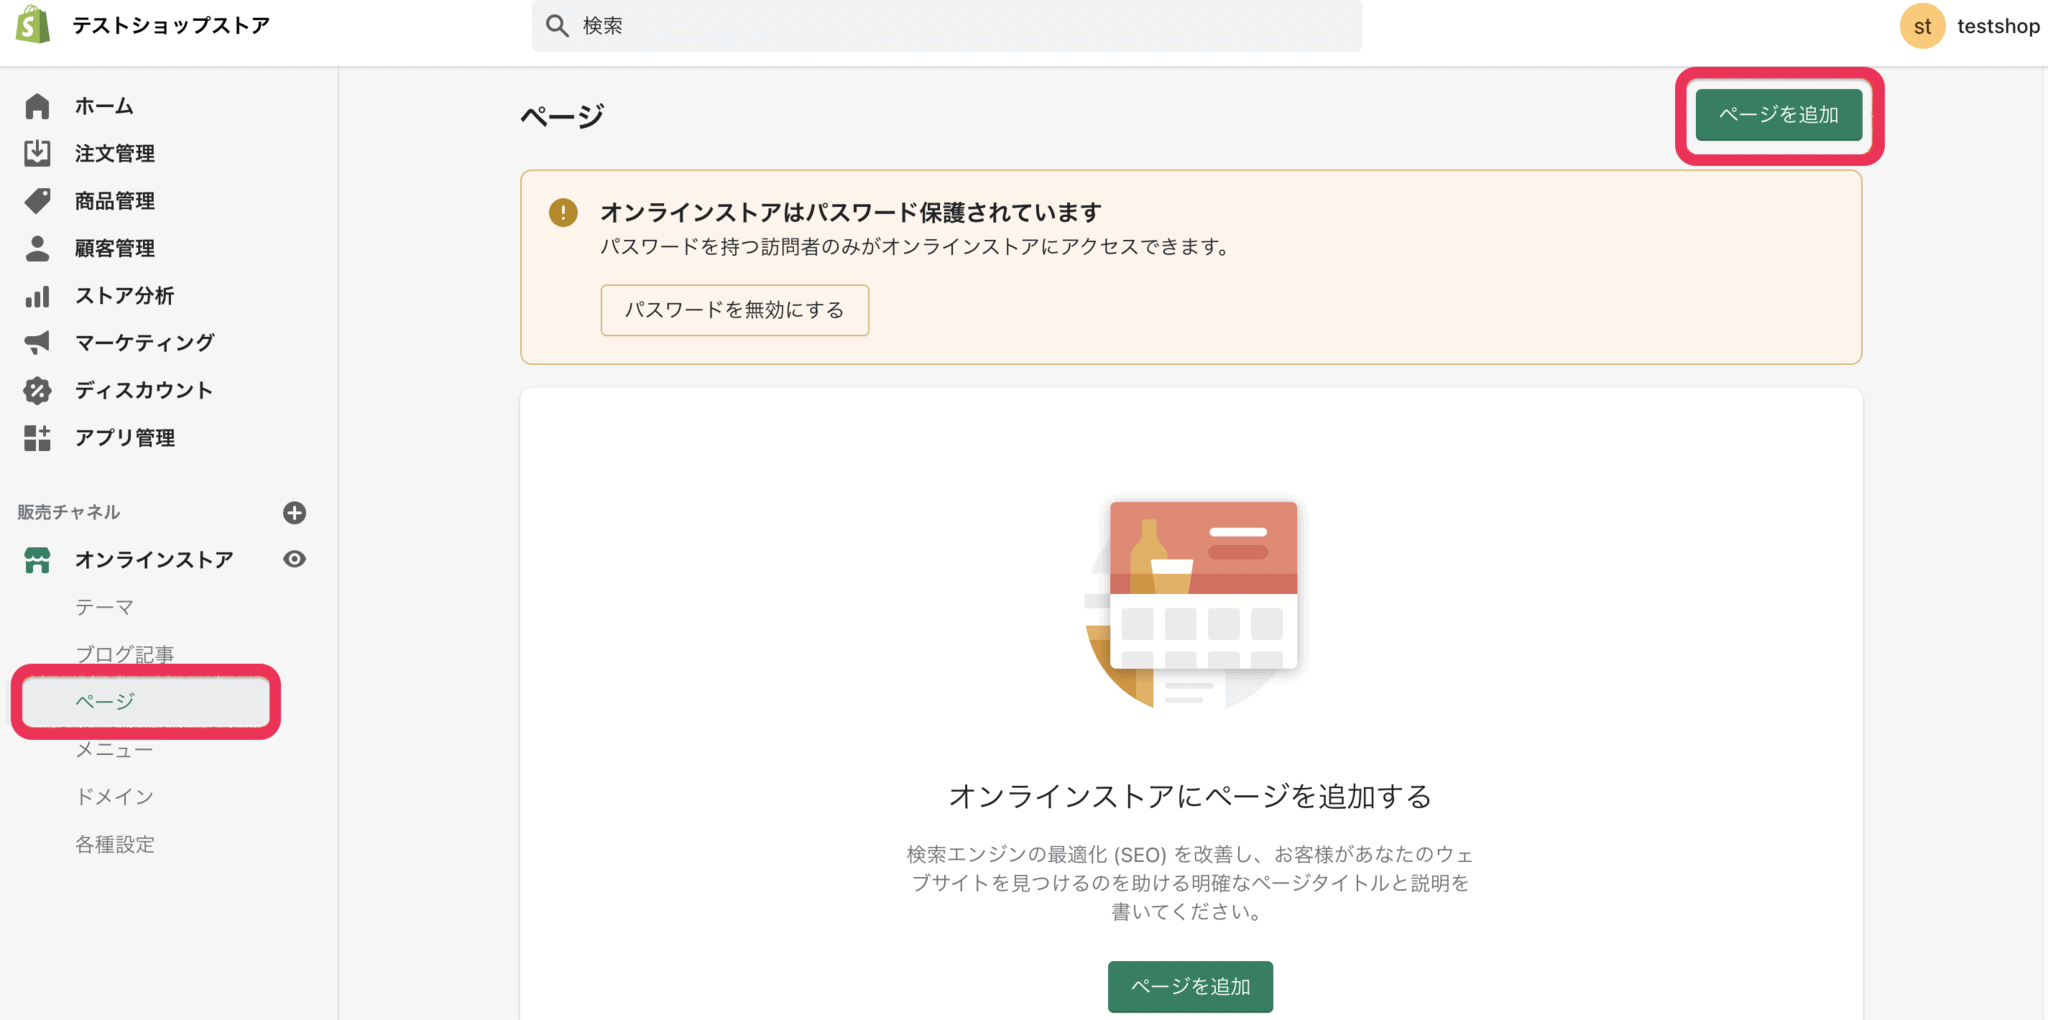Open ストア分析 via the chart icon
Image resolution: width=2048 pixels, height=1020 pixels.
click(x=36, y=295)
